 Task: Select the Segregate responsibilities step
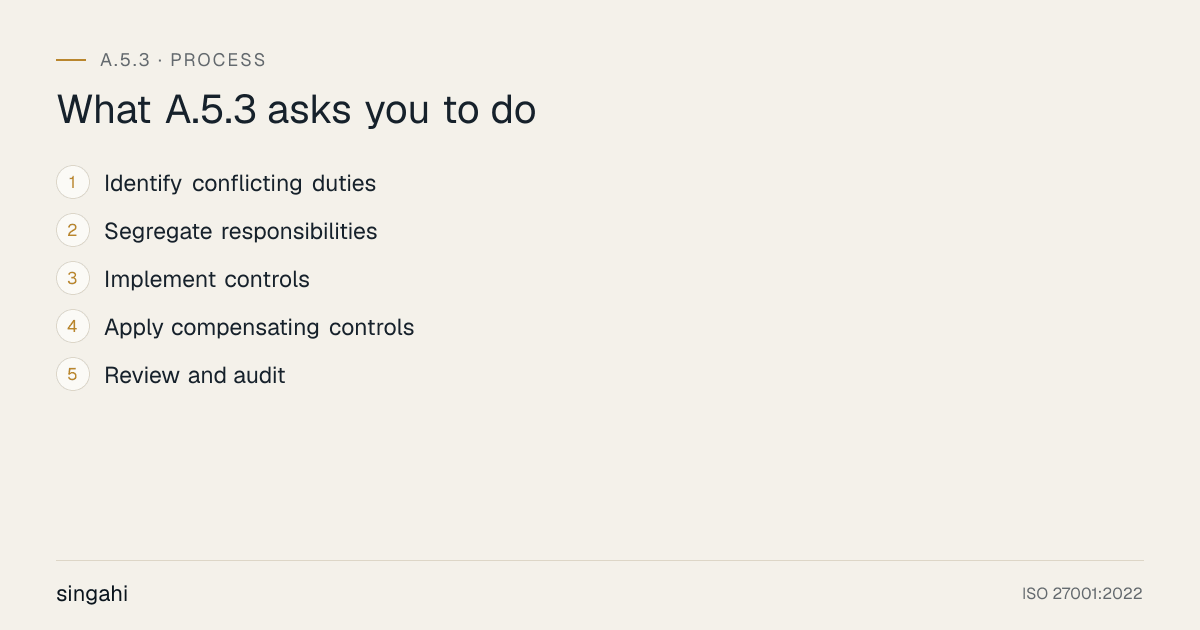(241, 231)
